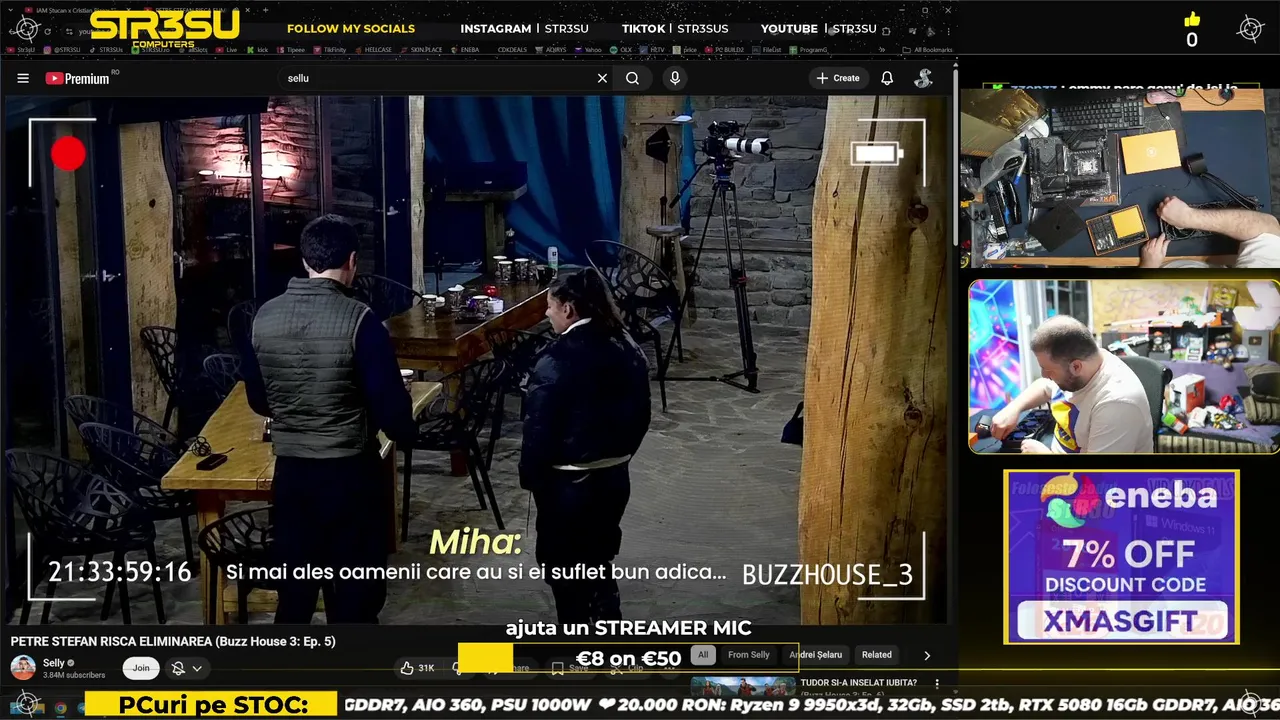Screen dimensions: 1280x720
Task: Open the YouTube hamburger guide menu
Action: (x=23, y=78)
